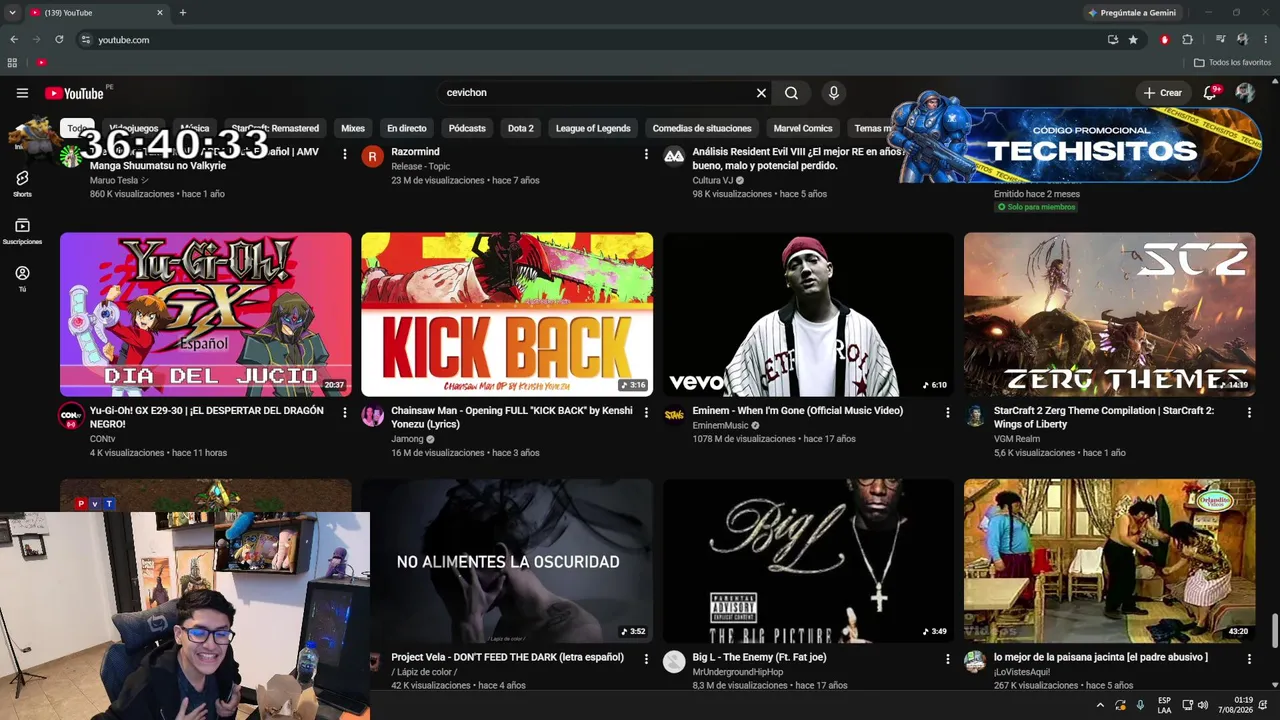Open more options for Eminem video
Image resolution: width=1280 pixels, height=720 pixels.
point(948,412)
